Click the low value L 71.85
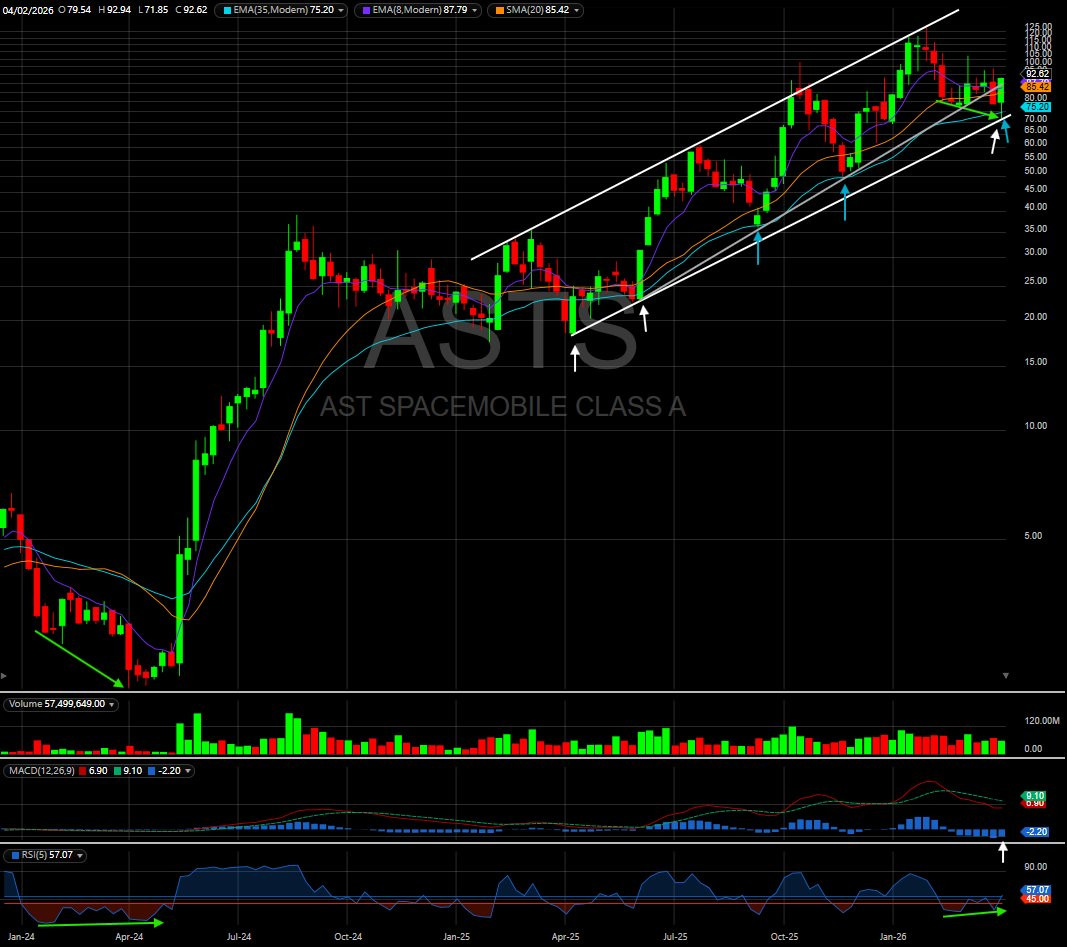Screen dimensions: 1067x947 click(152, 10)
